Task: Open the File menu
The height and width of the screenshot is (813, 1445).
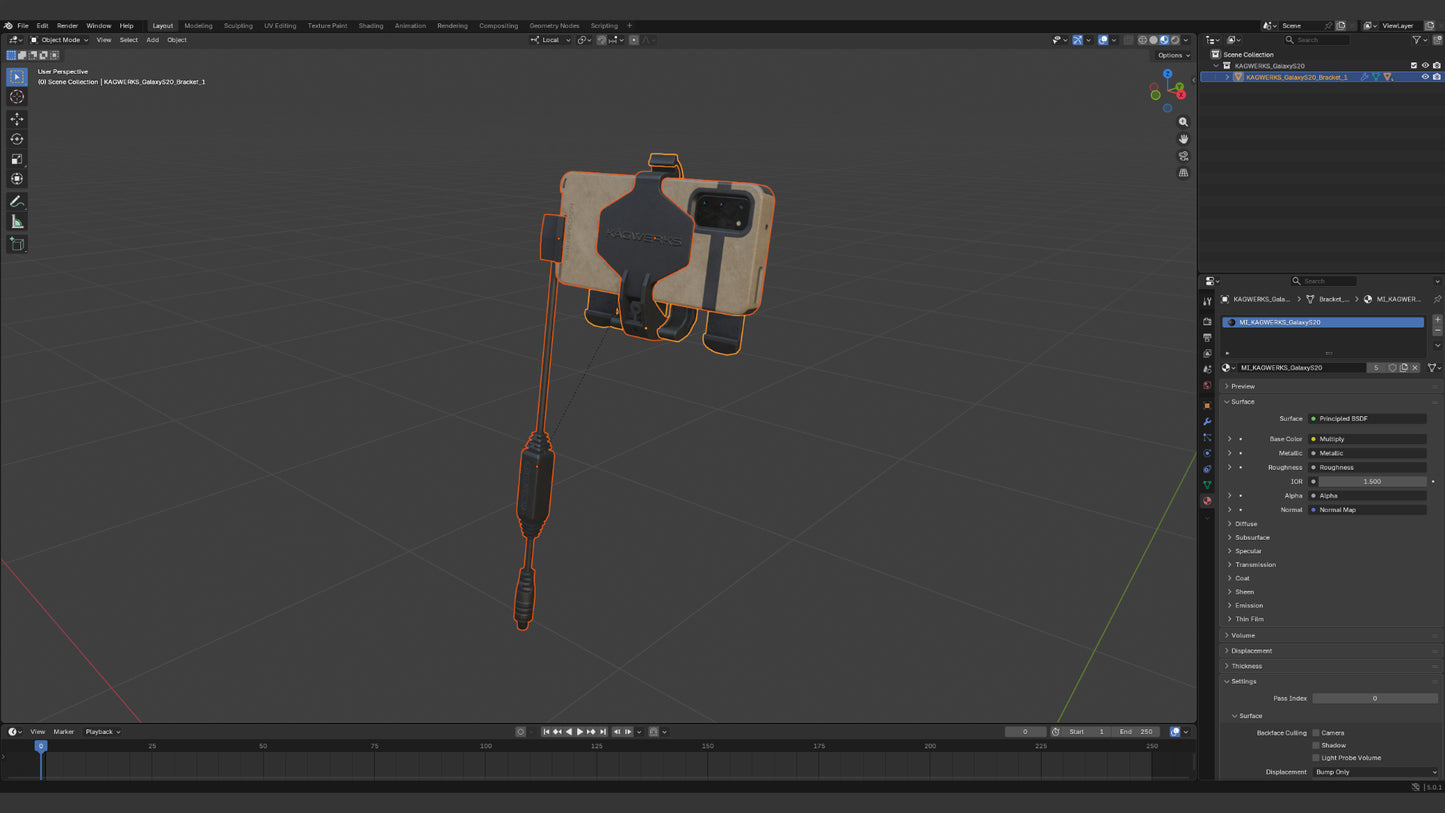Action: point(23,26)
